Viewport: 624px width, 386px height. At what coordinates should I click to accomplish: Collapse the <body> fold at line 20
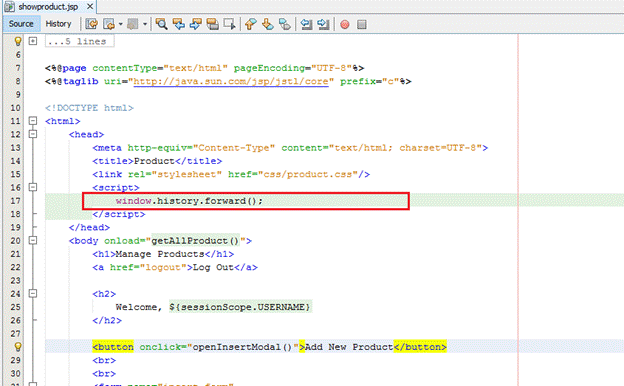[x=33, y=240]
